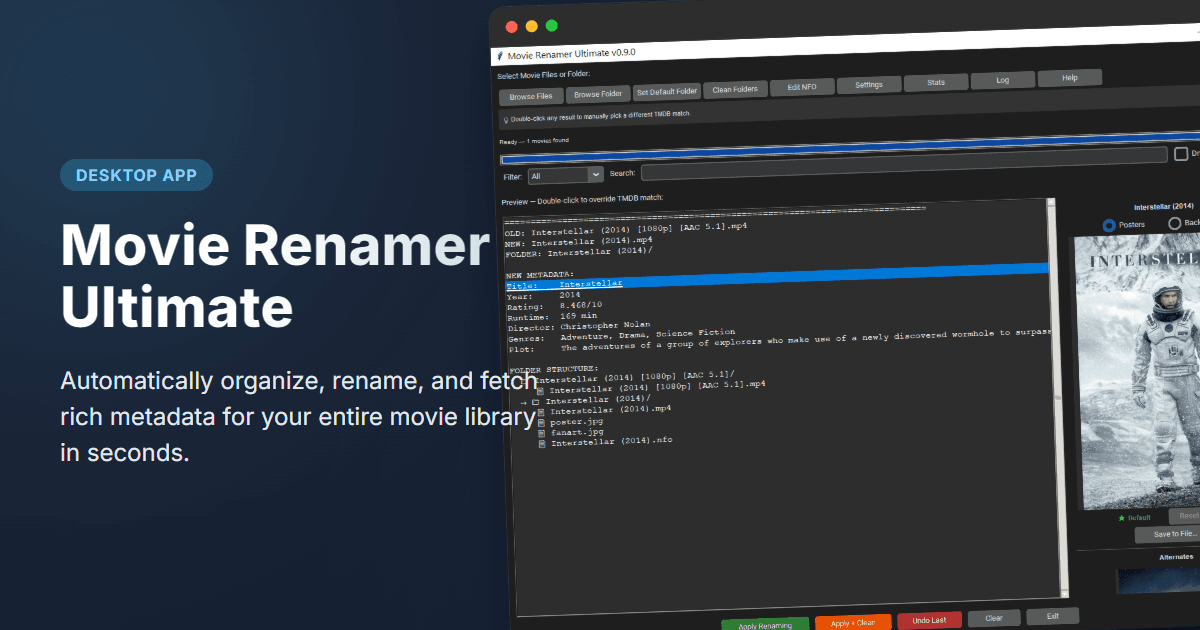Click the file icon next to poster.jpg
Screen dimensions: 1200x630
click(x=541, y=422)
